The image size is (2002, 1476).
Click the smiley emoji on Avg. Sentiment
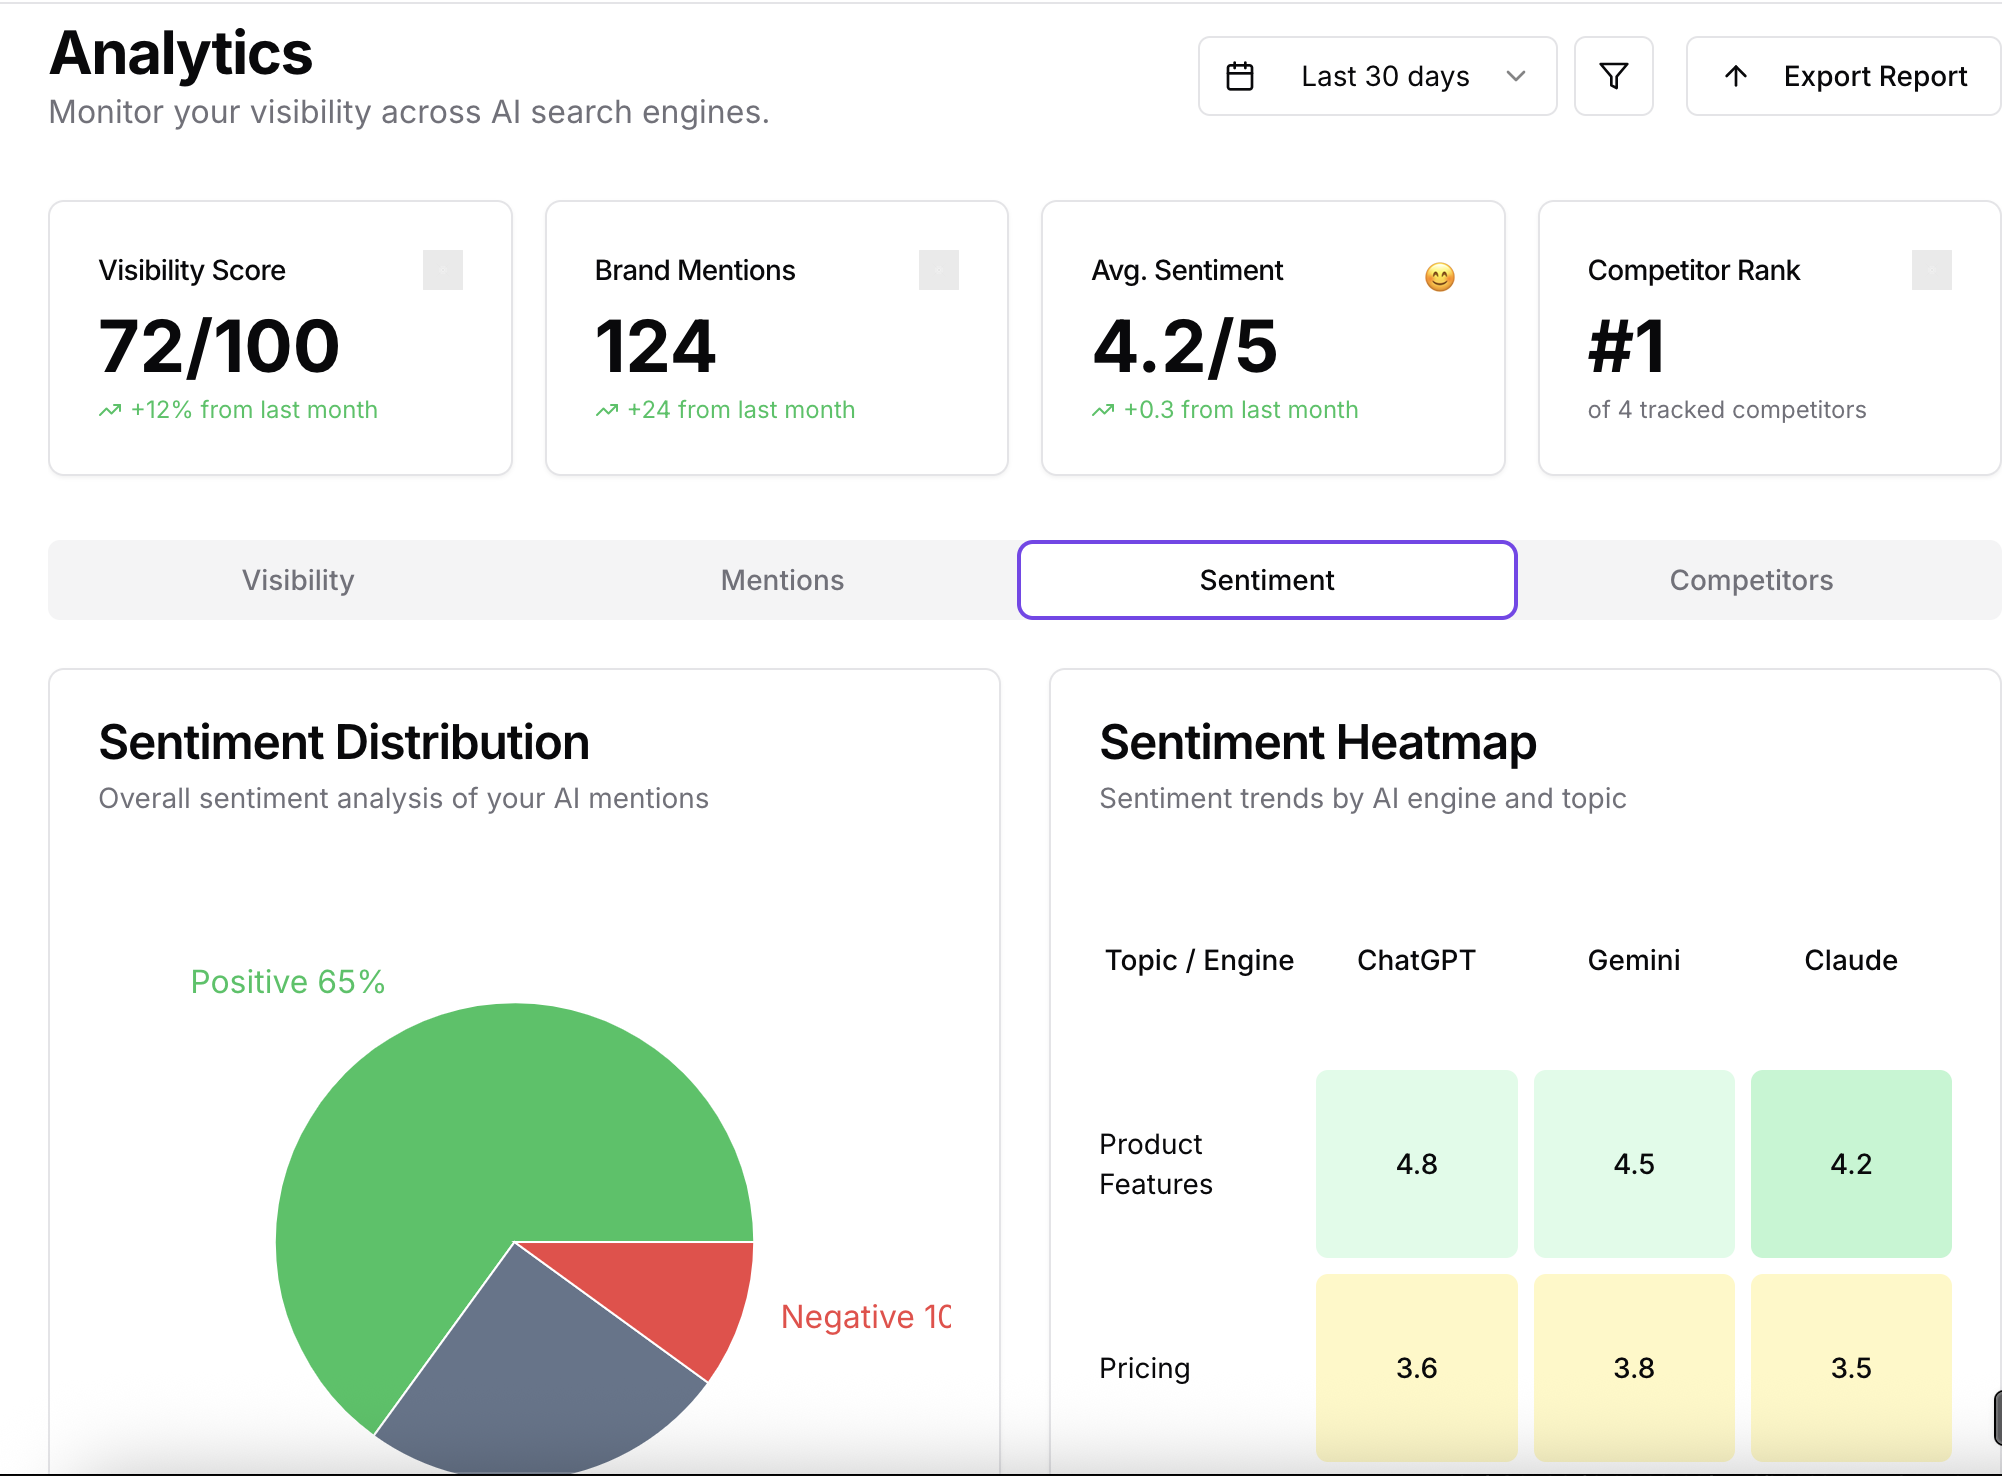(x=1439, y=276)
